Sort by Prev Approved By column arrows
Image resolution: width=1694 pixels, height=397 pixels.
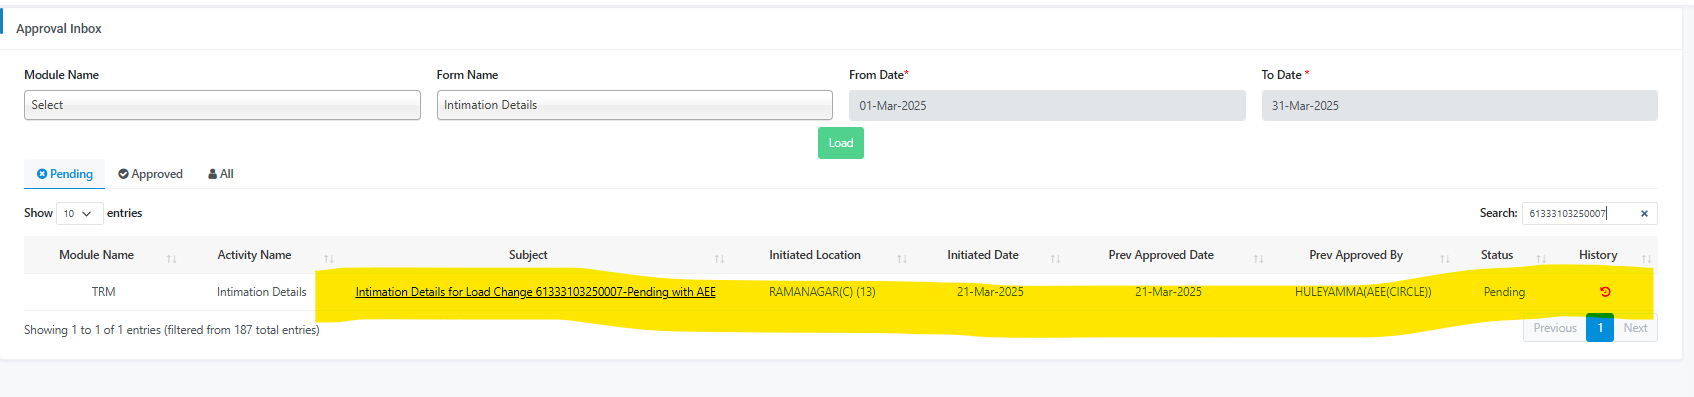click(x=1444, y=259)
